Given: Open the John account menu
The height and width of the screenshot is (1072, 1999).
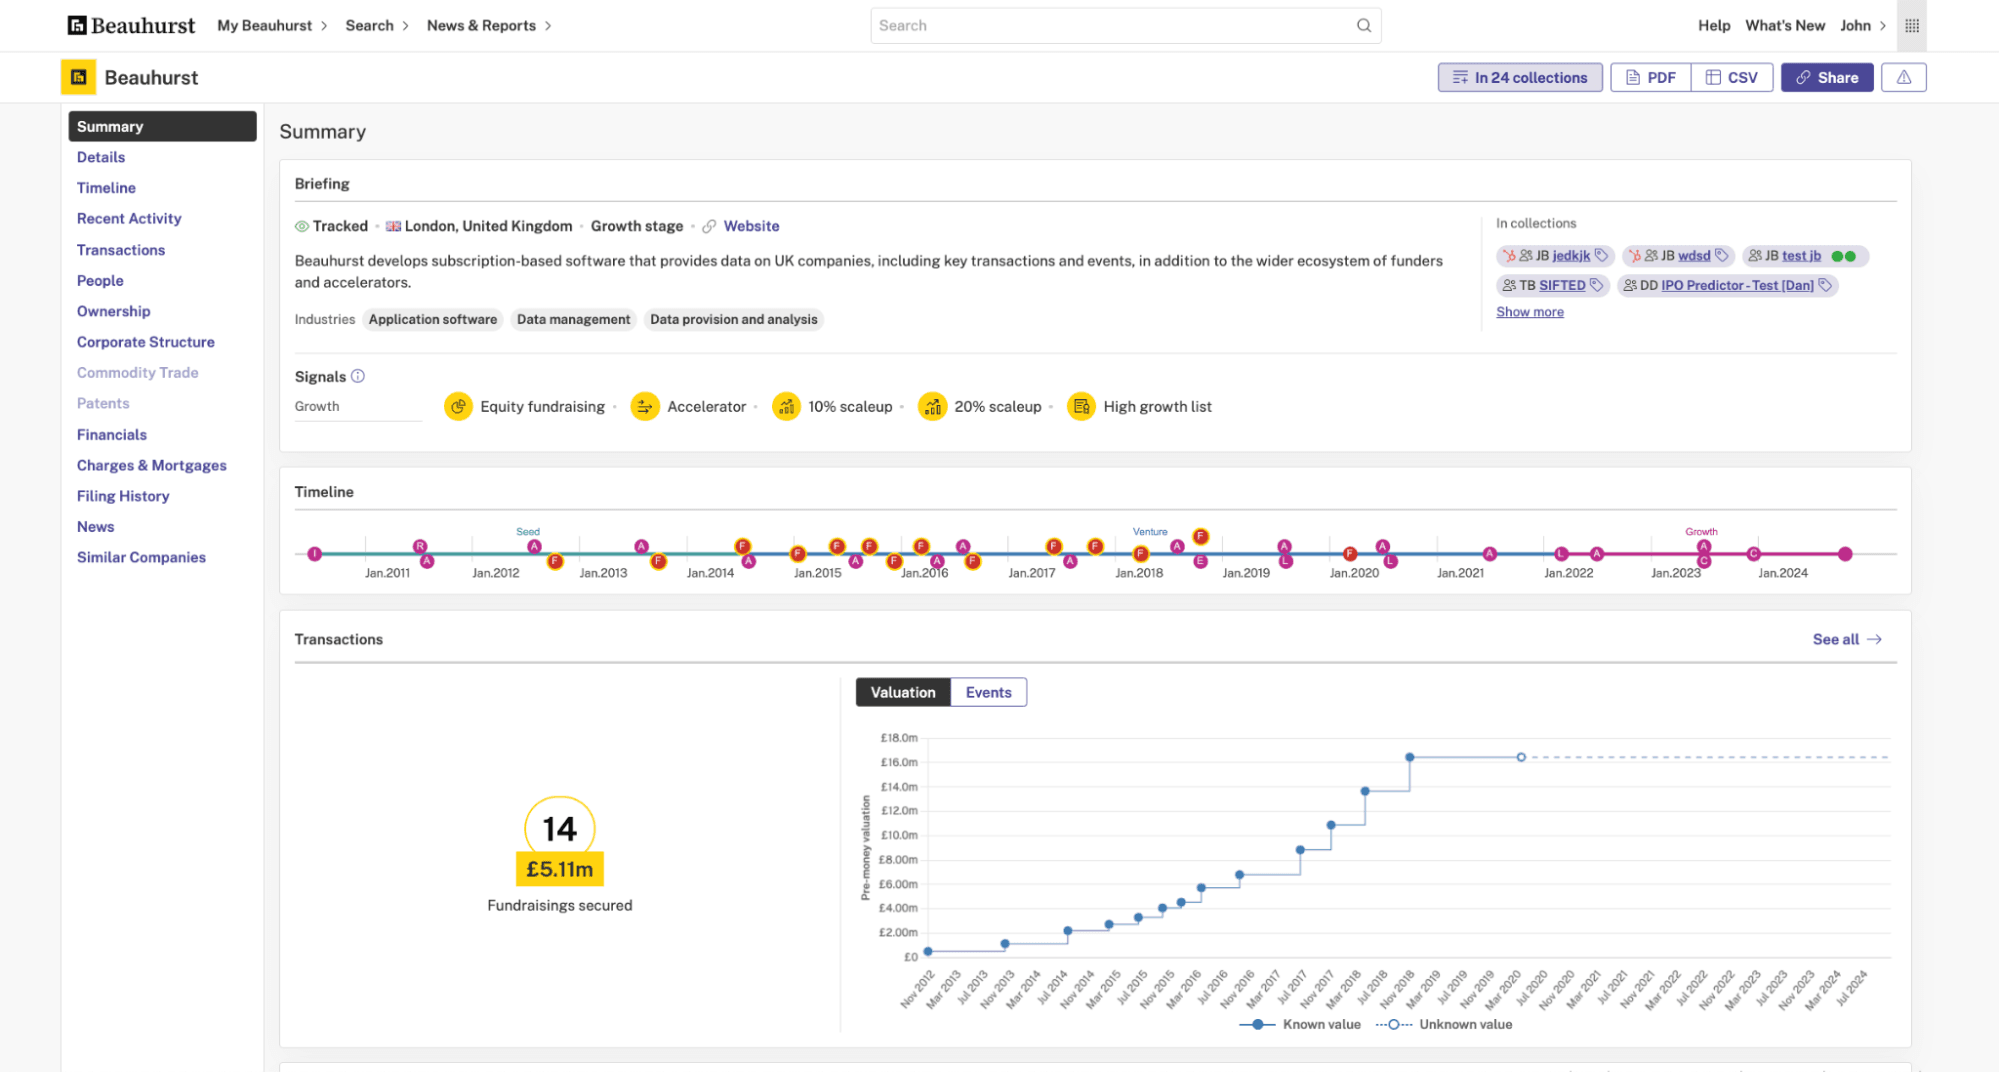Looking at the screenshot, I should 1863,25.
